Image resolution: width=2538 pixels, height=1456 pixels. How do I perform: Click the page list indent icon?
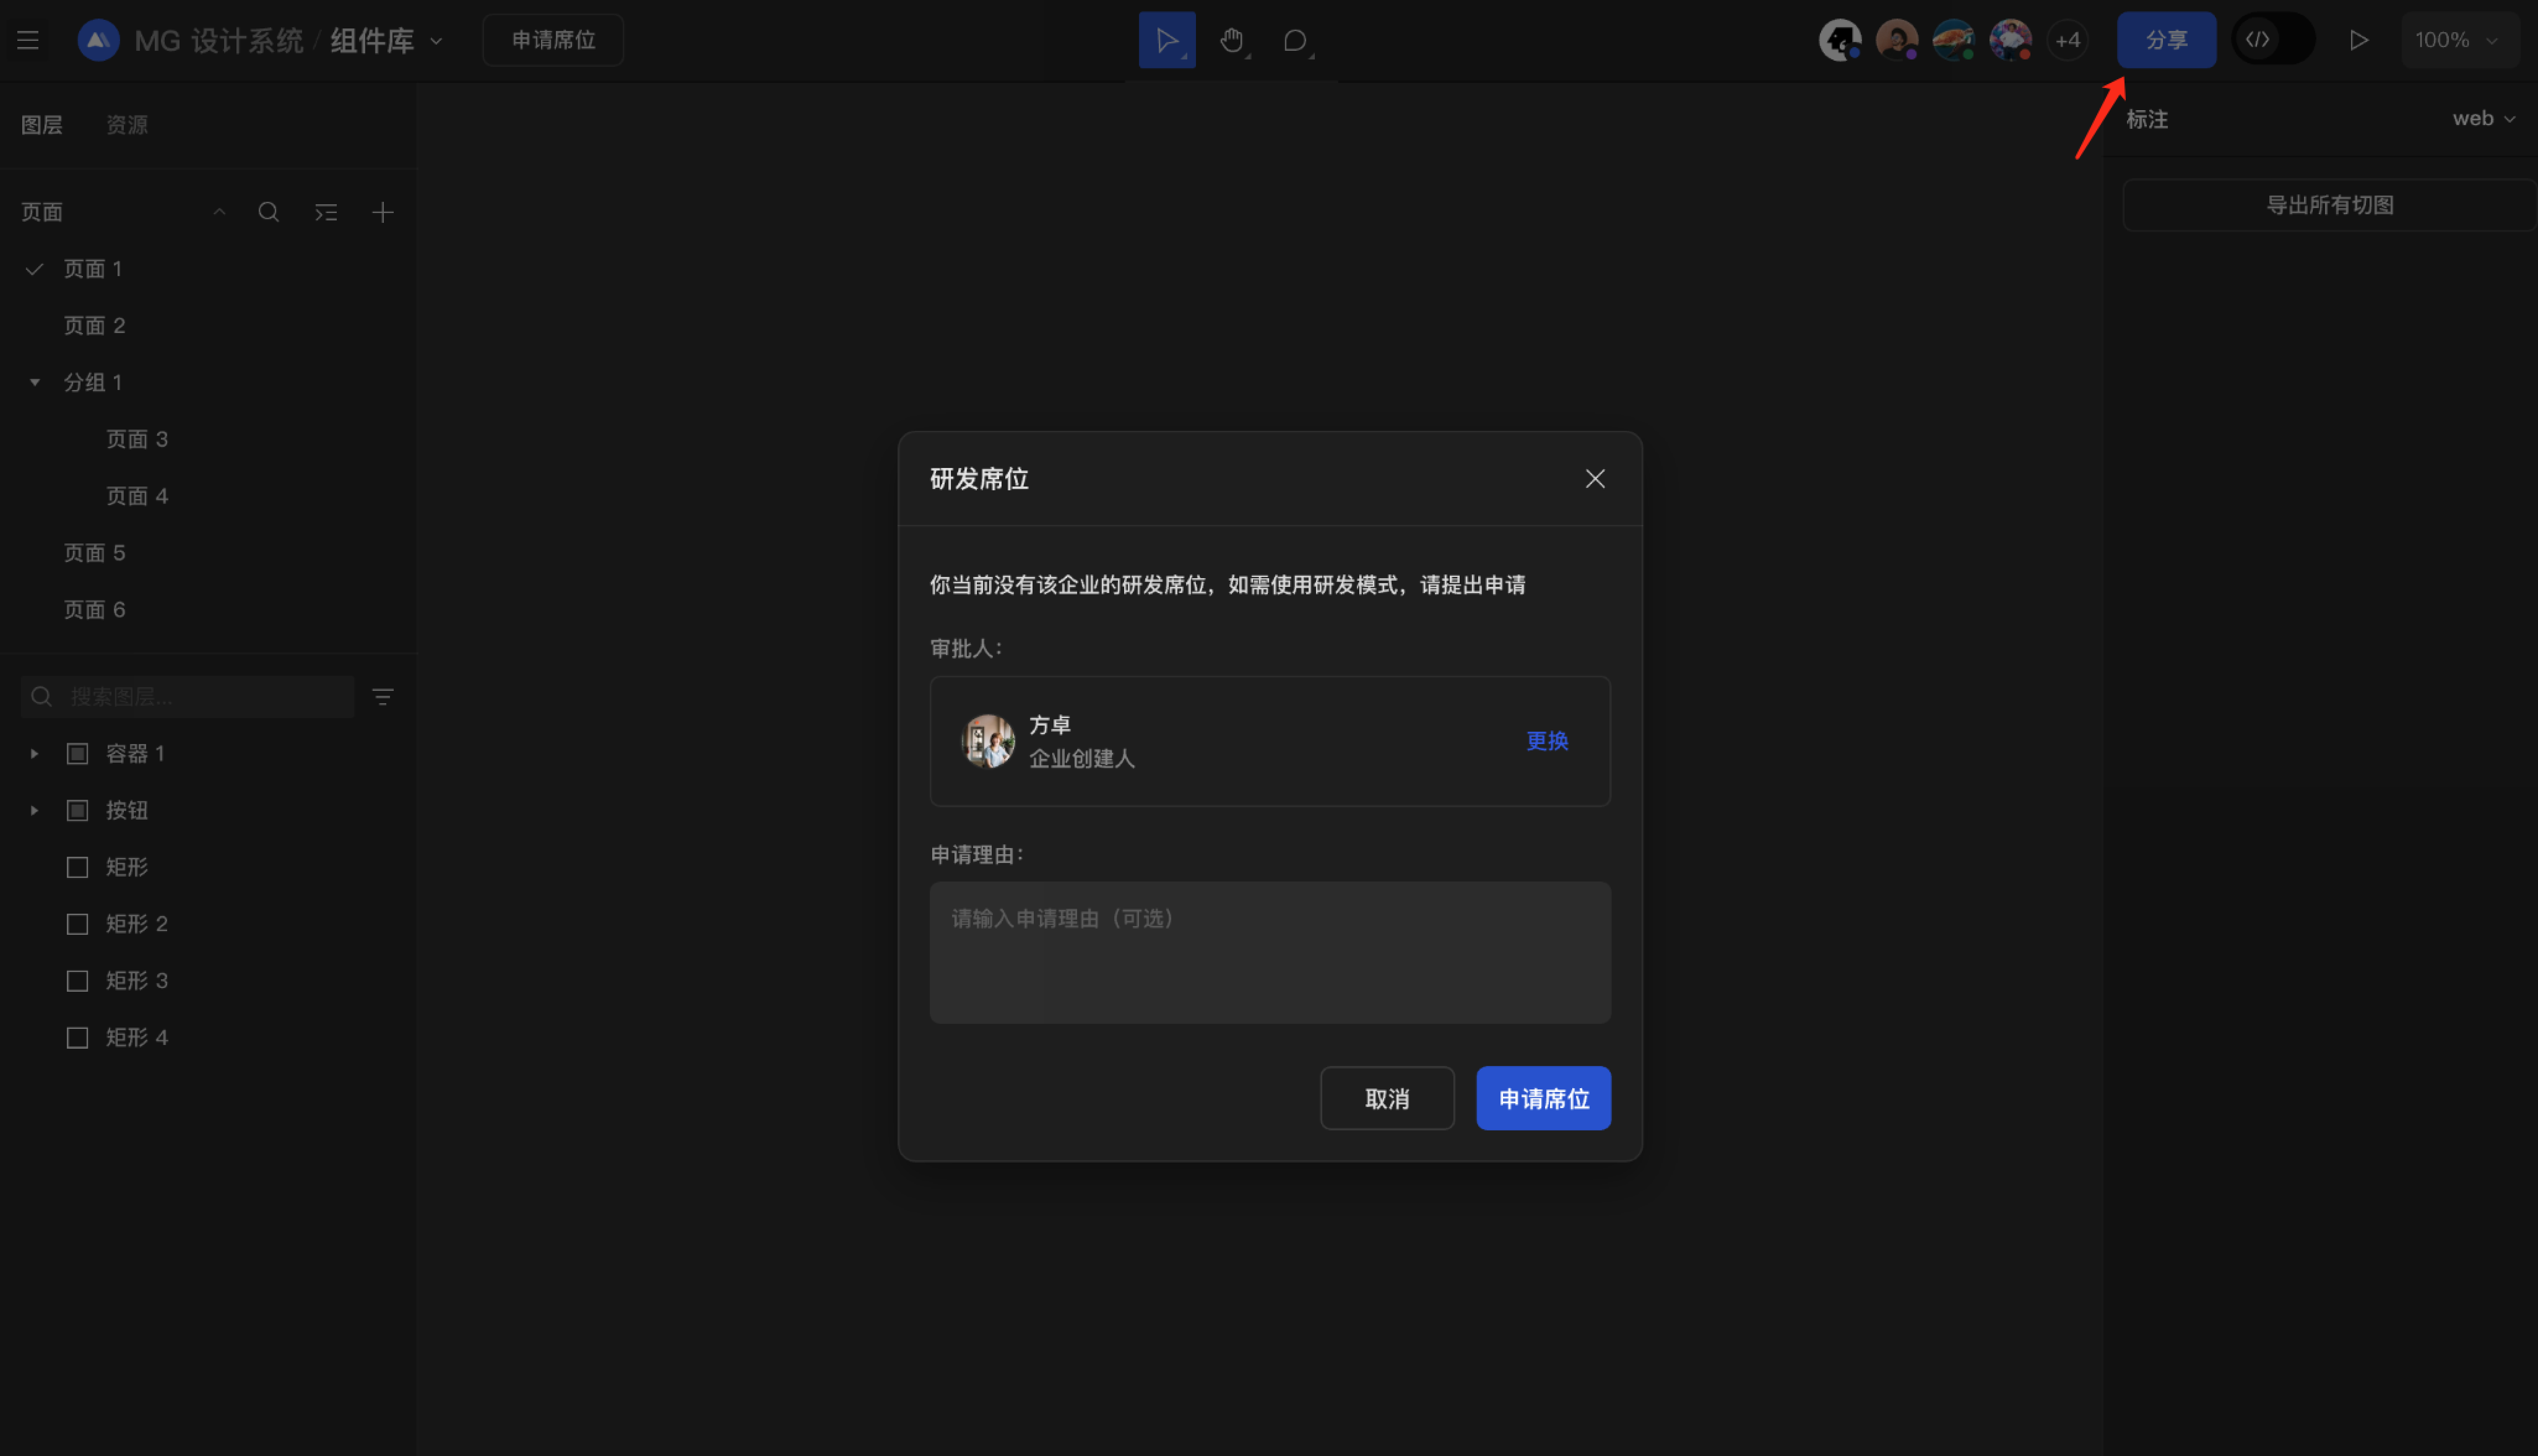(326, 212)
